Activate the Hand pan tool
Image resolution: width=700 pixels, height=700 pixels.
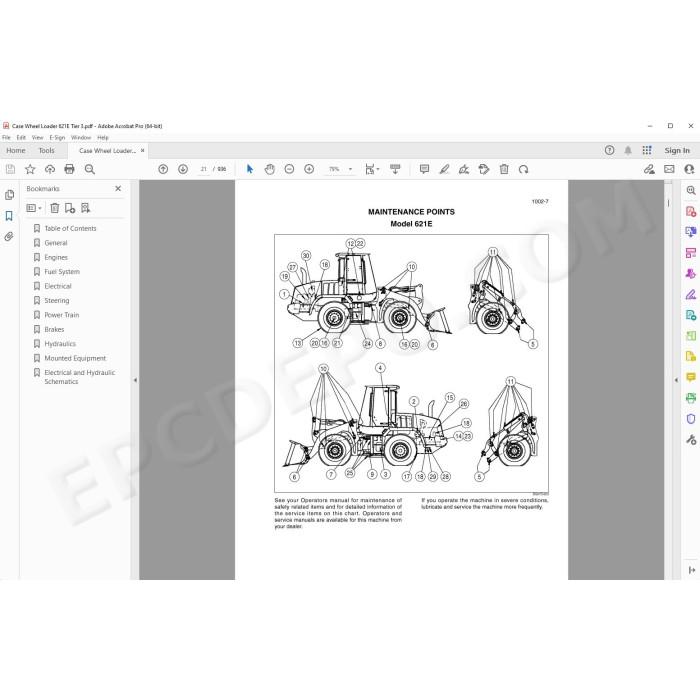tap(269, 169)
